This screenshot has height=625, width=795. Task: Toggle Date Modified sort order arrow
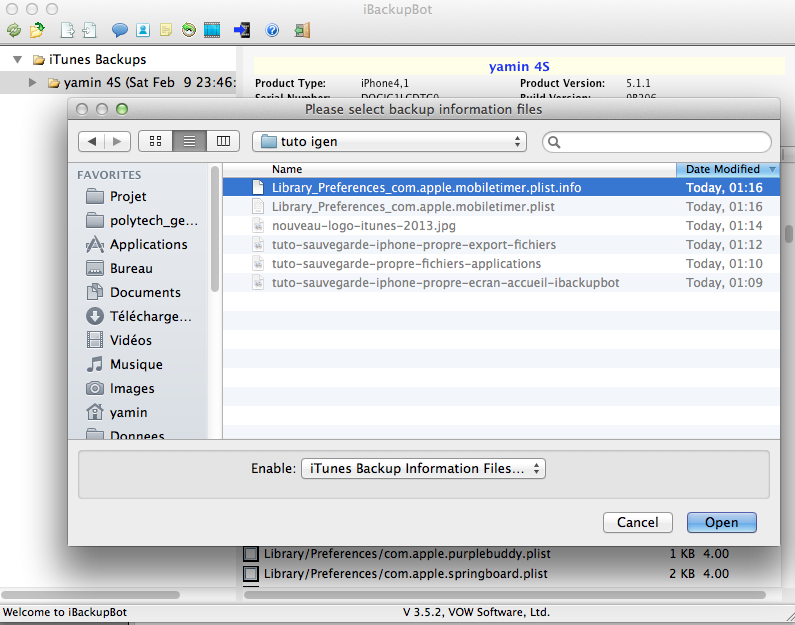click(x=772, y=169)
